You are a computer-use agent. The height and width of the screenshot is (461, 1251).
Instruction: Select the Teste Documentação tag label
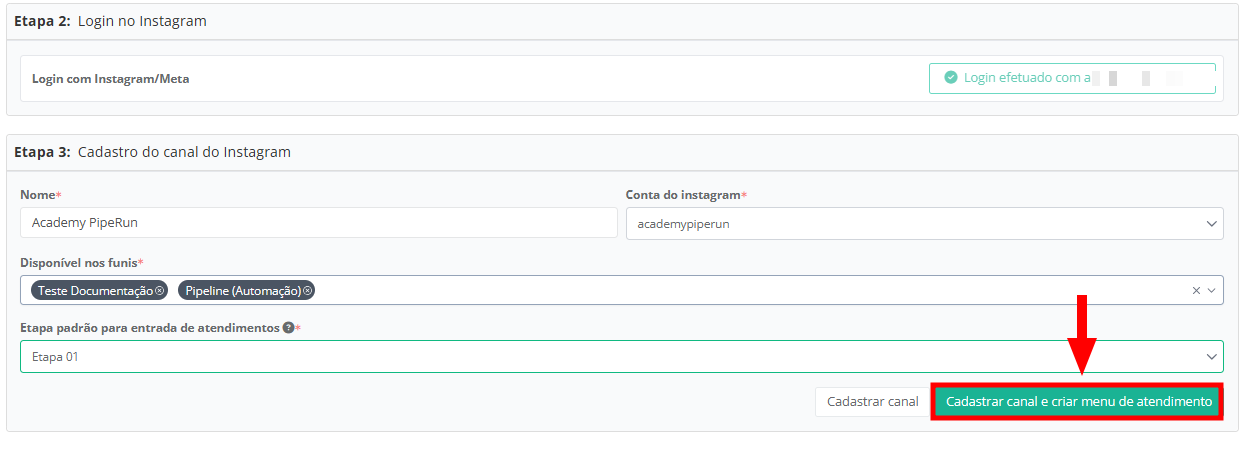tap(93, 291)
